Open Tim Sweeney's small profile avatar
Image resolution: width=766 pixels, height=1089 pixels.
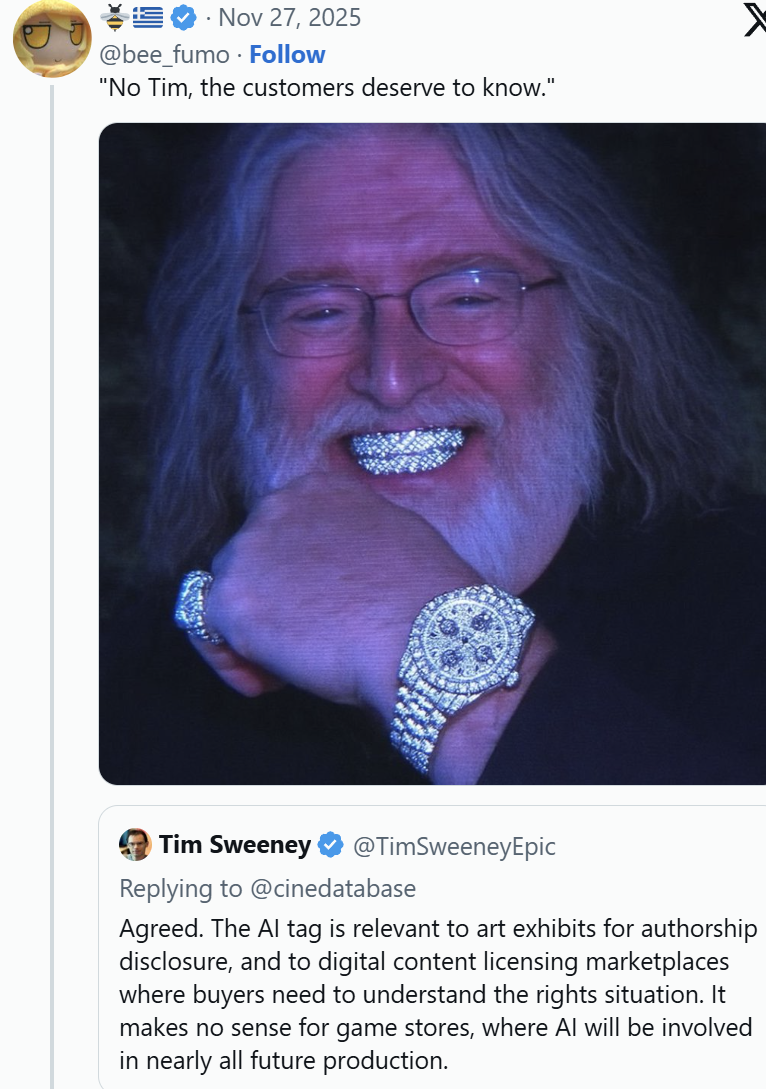coord(135,845)
